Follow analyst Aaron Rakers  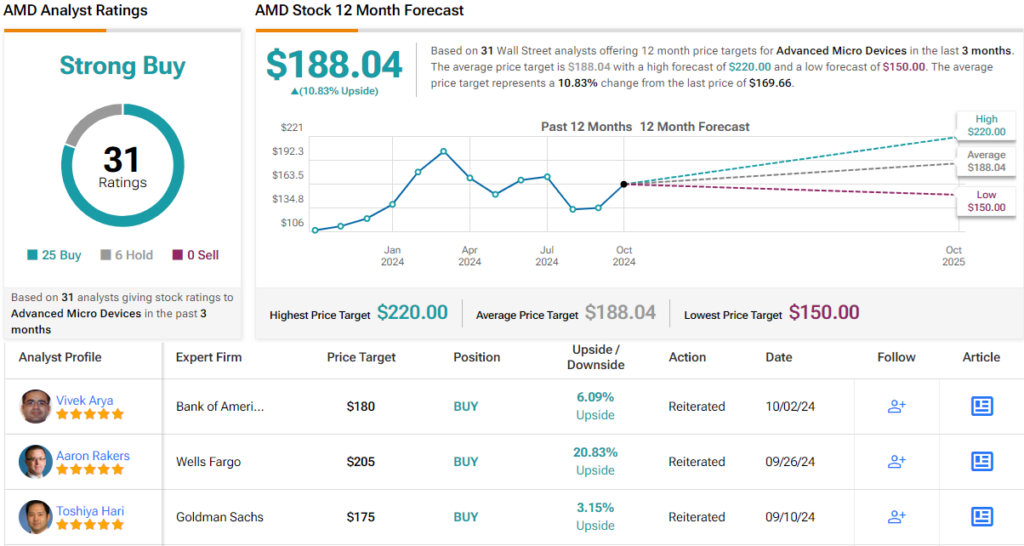point(896,461)
